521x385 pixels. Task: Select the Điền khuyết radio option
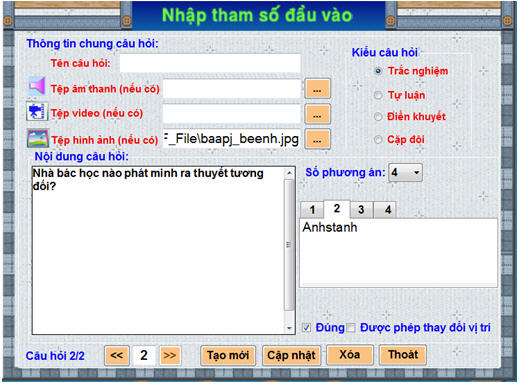pos(378,117)
